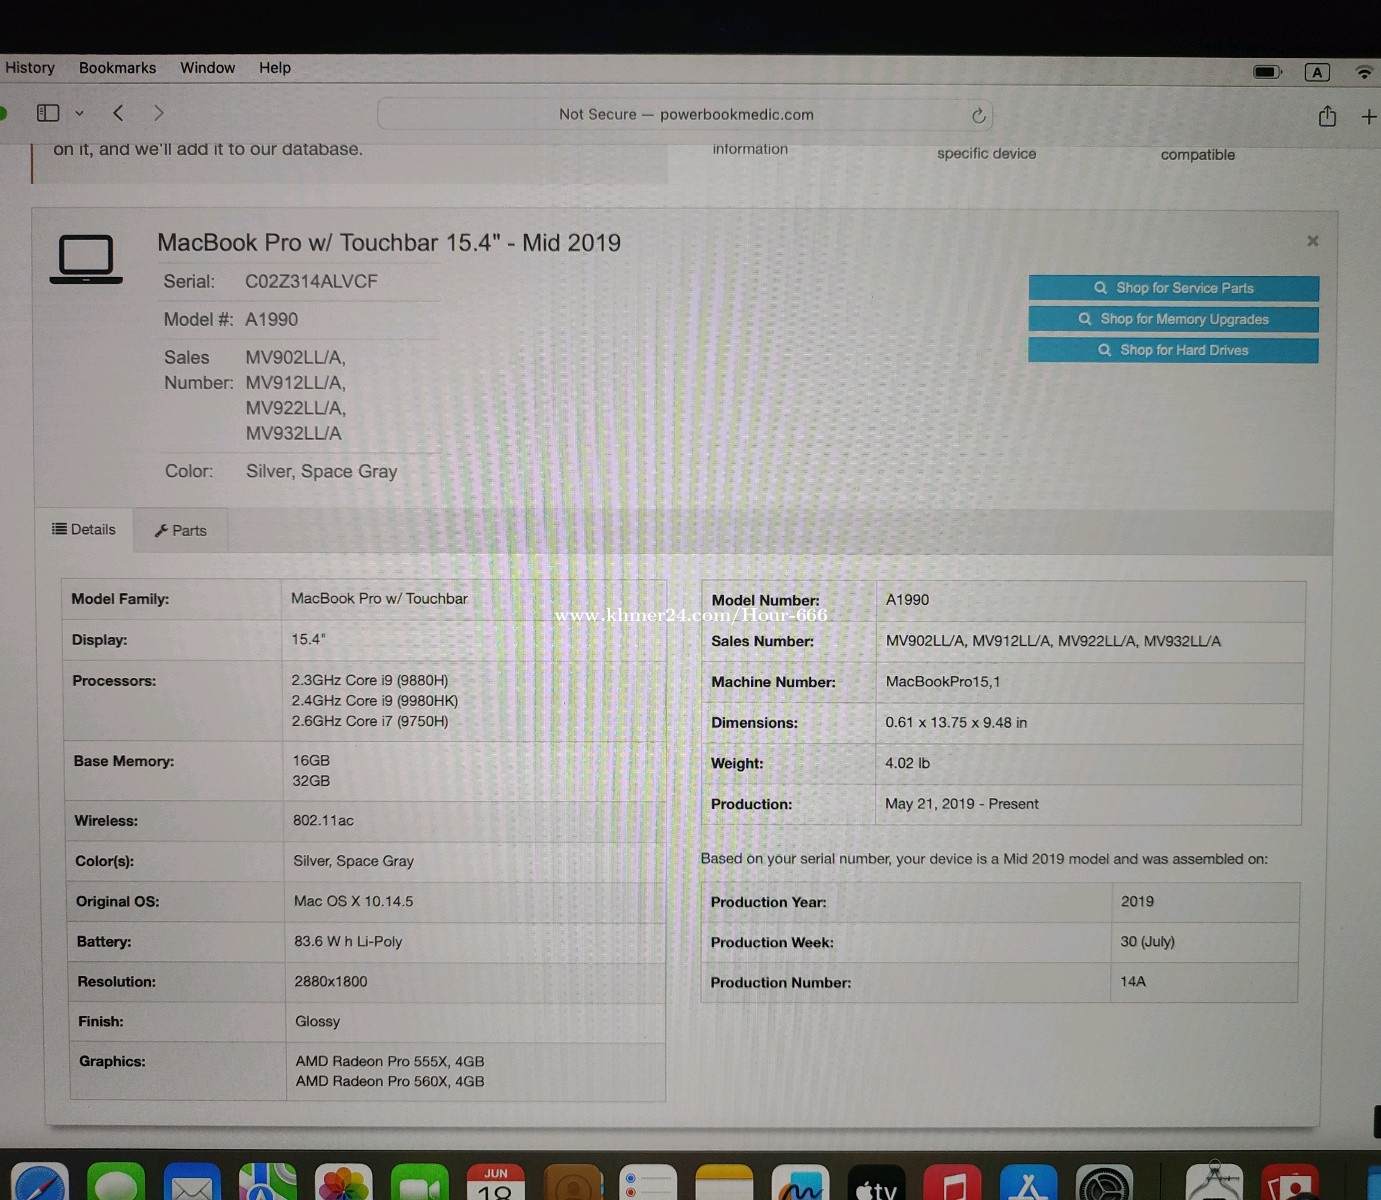The height and width of the screenshot is (1200, 1381).
Task: Open Safari from the Dock
Action: [x=40, y=1182]
